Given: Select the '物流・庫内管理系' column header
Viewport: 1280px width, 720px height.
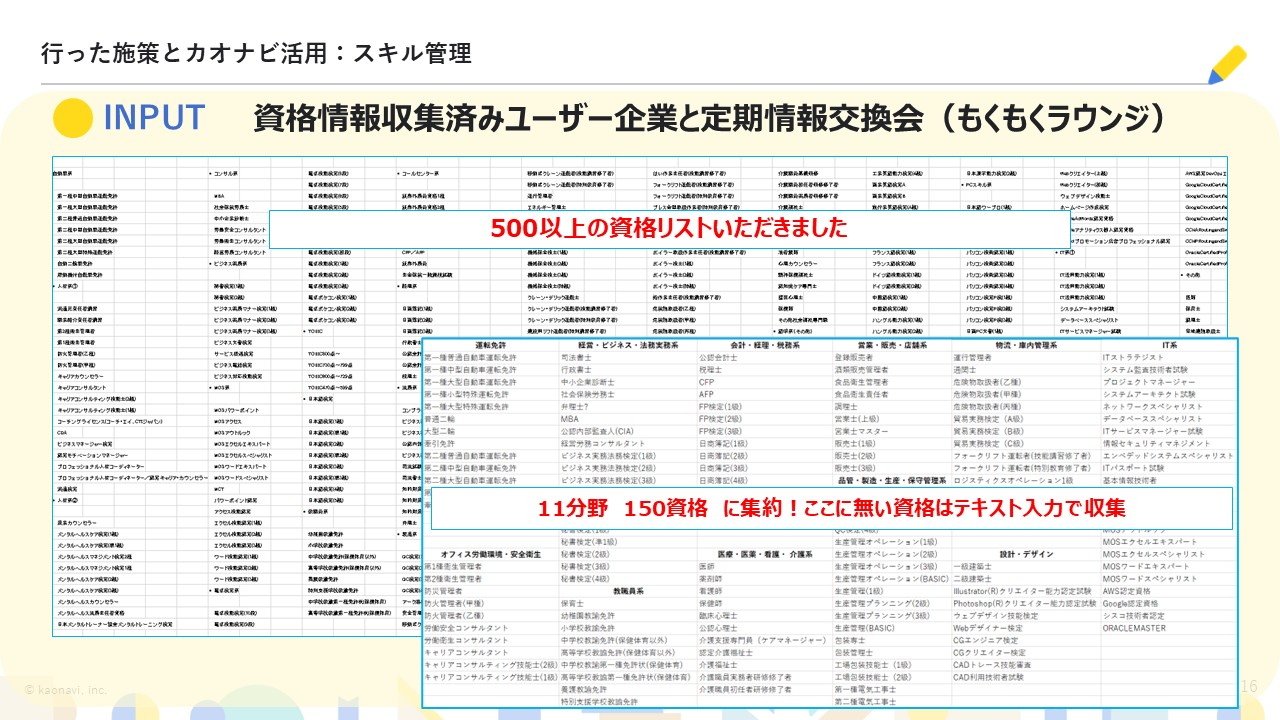Looking at the screenshot, I should [x=1012, y=345].
